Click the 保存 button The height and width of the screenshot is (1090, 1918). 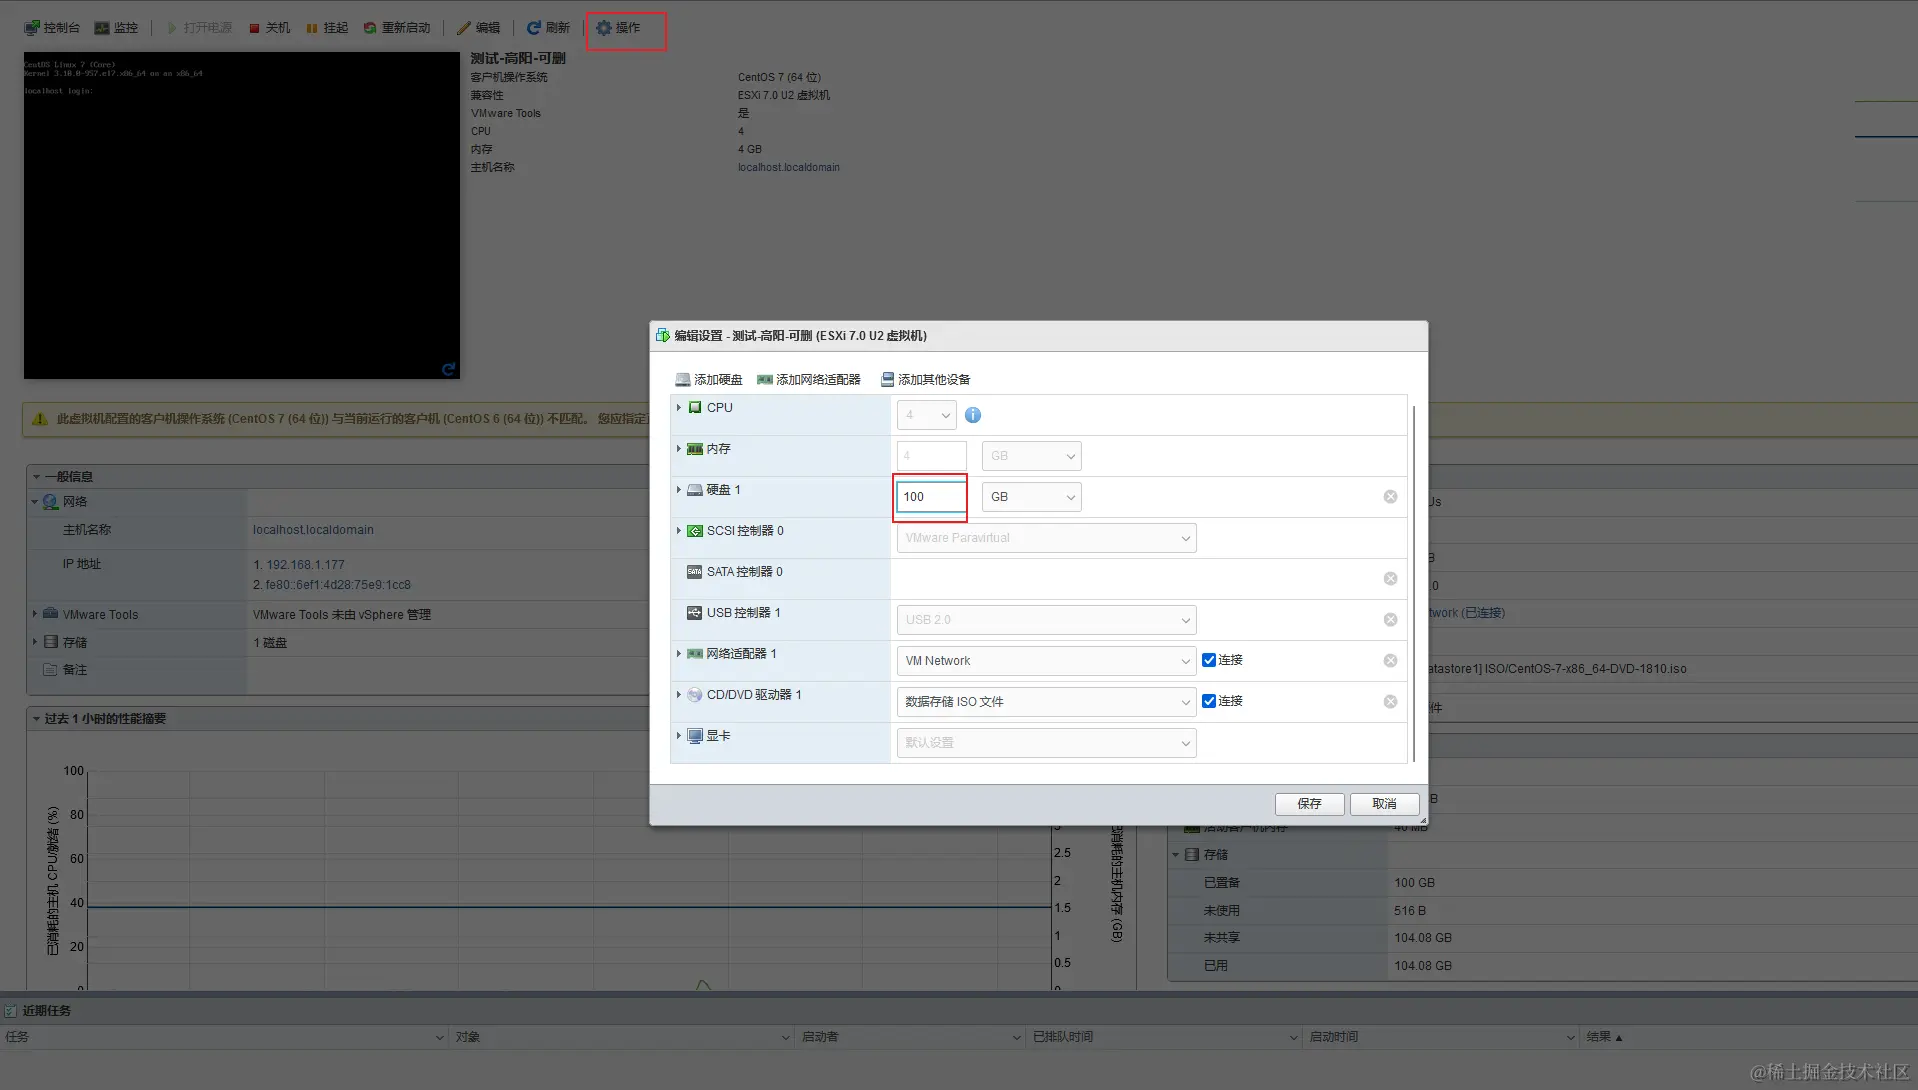(x=1310, y=804)
